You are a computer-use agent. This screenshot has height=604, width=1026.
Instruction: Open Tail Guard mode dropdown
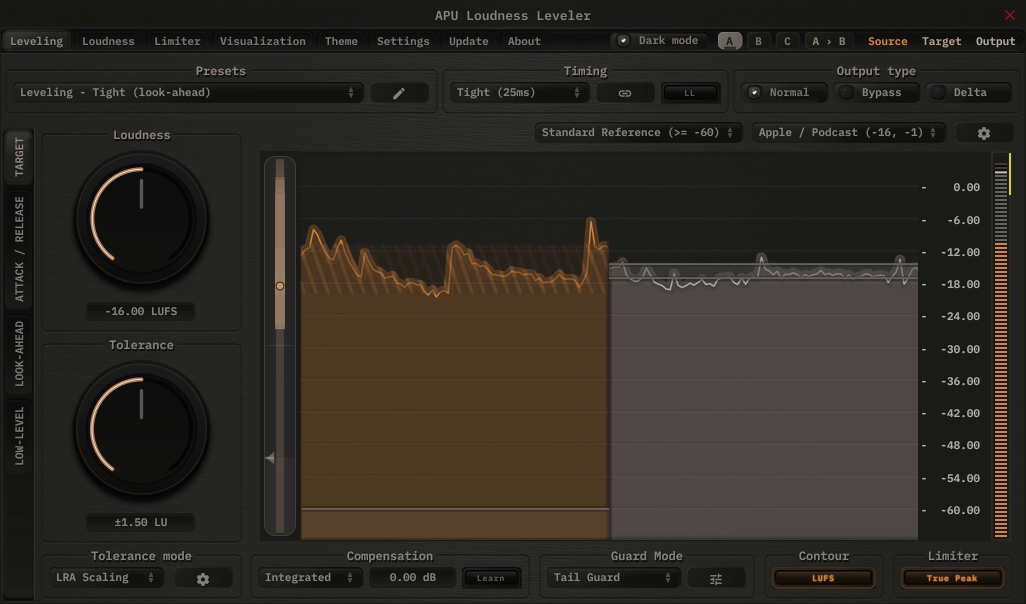613,578
